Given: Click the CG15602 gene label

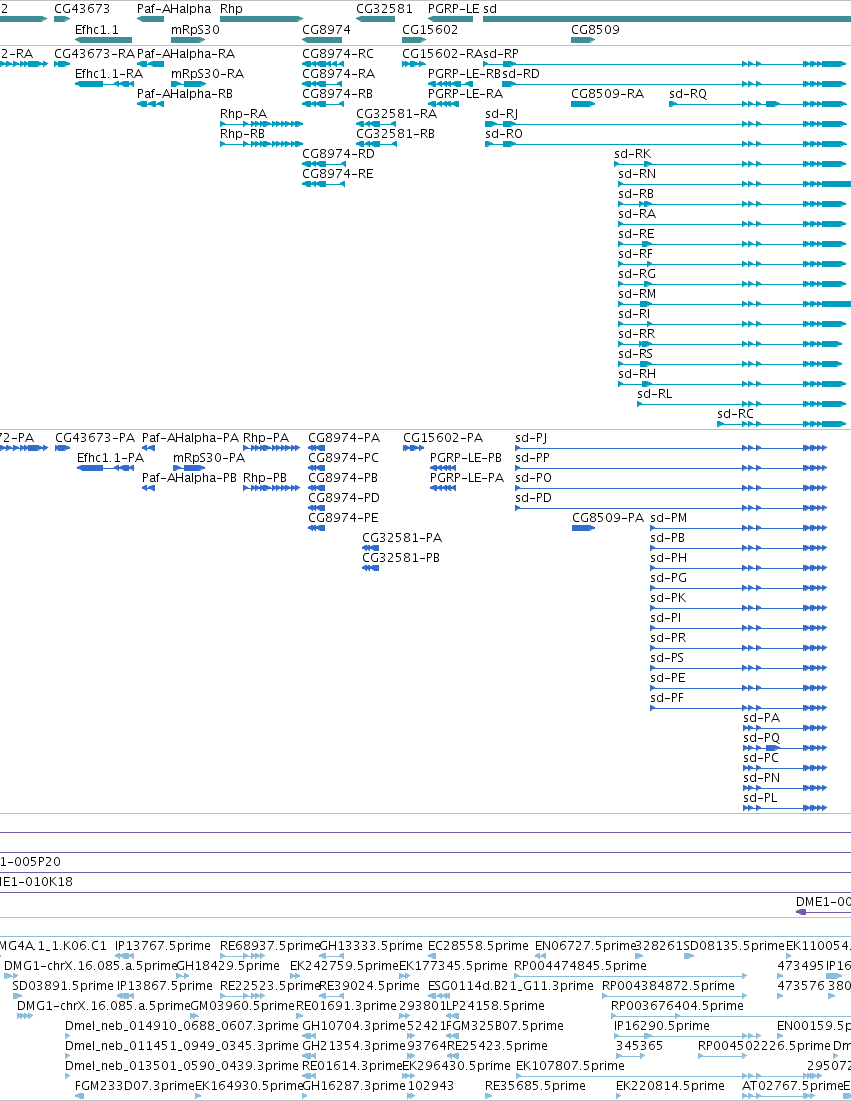Looking at the screenshot, I should click(x=430, y=30).
